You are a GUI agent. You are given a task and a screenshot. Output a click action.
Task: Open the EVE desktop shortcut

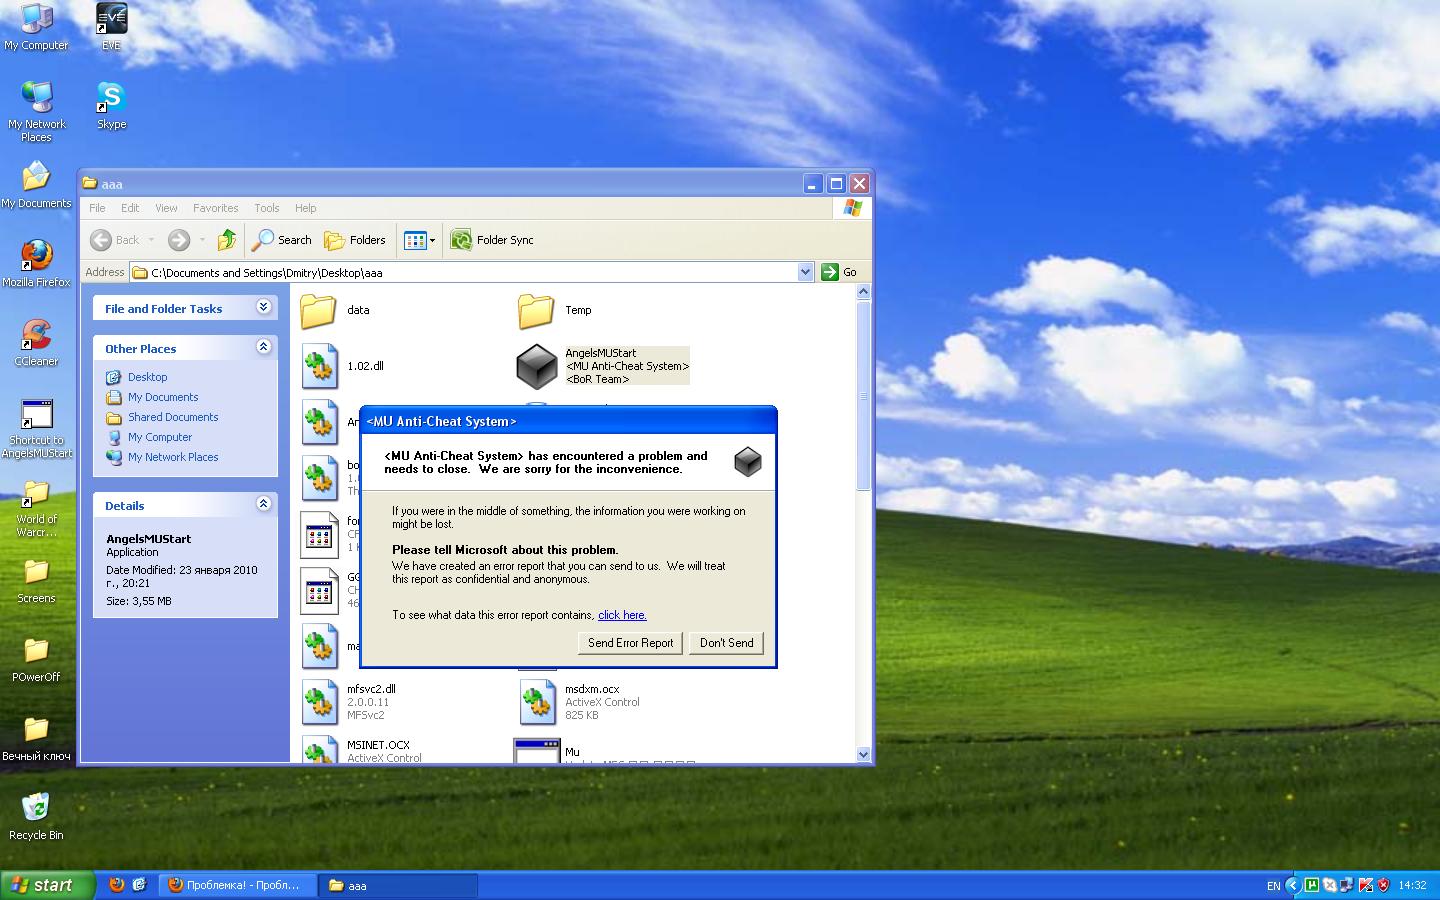[x=111, y=27]
